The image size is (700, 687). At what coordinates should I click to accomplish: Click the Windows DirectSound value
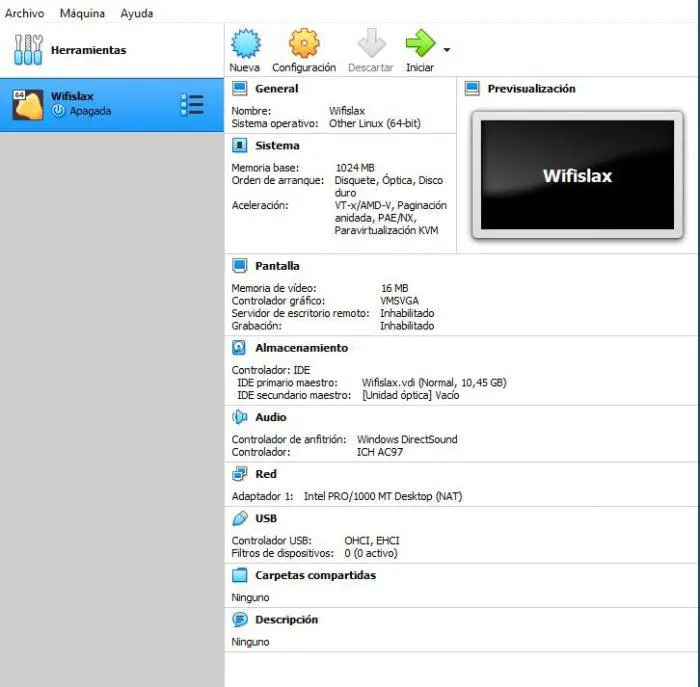tap(407, 439)
